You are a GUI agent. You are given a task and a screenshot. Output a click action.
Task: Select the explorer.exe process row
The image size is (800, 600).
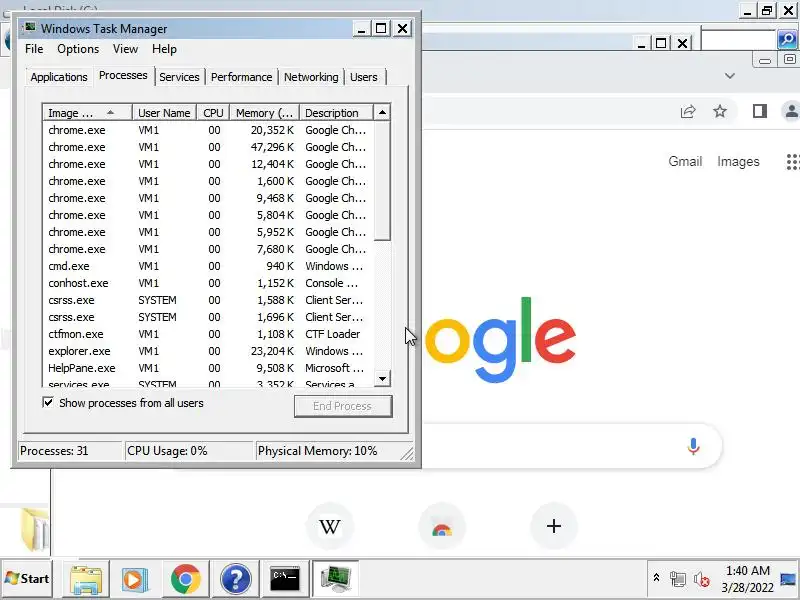click(208, 351)
